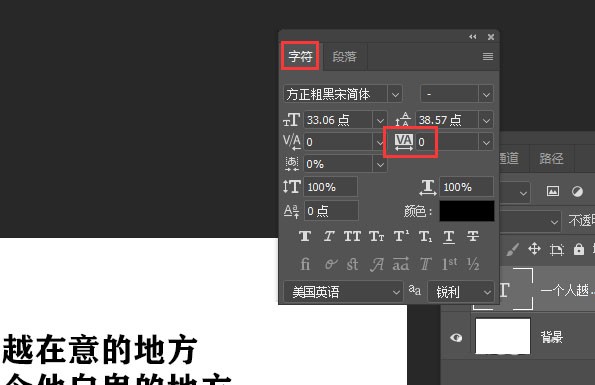Click the leading icon

point(403,120)
